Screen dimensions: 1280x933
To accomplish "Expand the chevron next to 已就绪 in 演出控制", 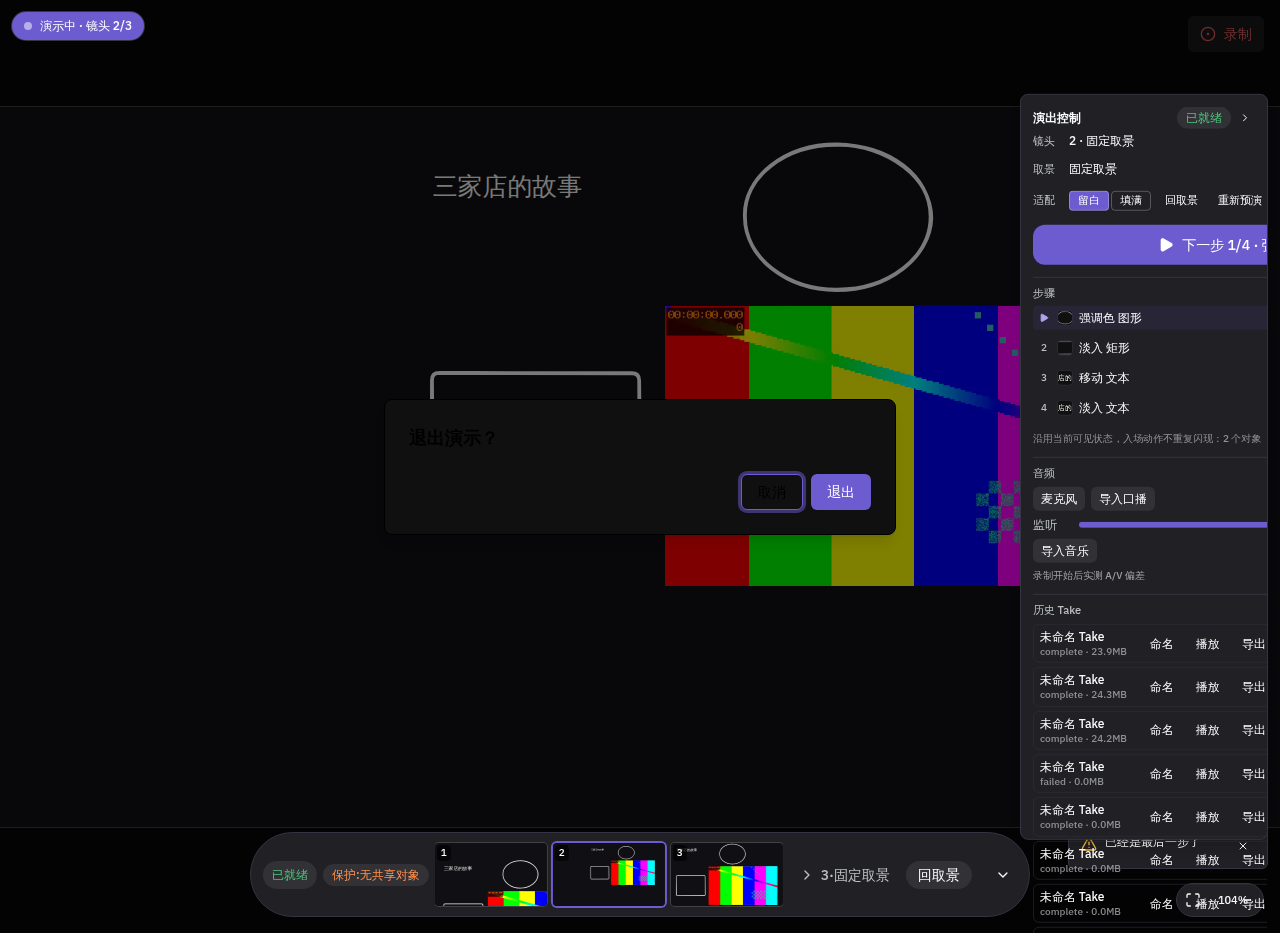I will pyautogui.click(x=1245, y=118).
